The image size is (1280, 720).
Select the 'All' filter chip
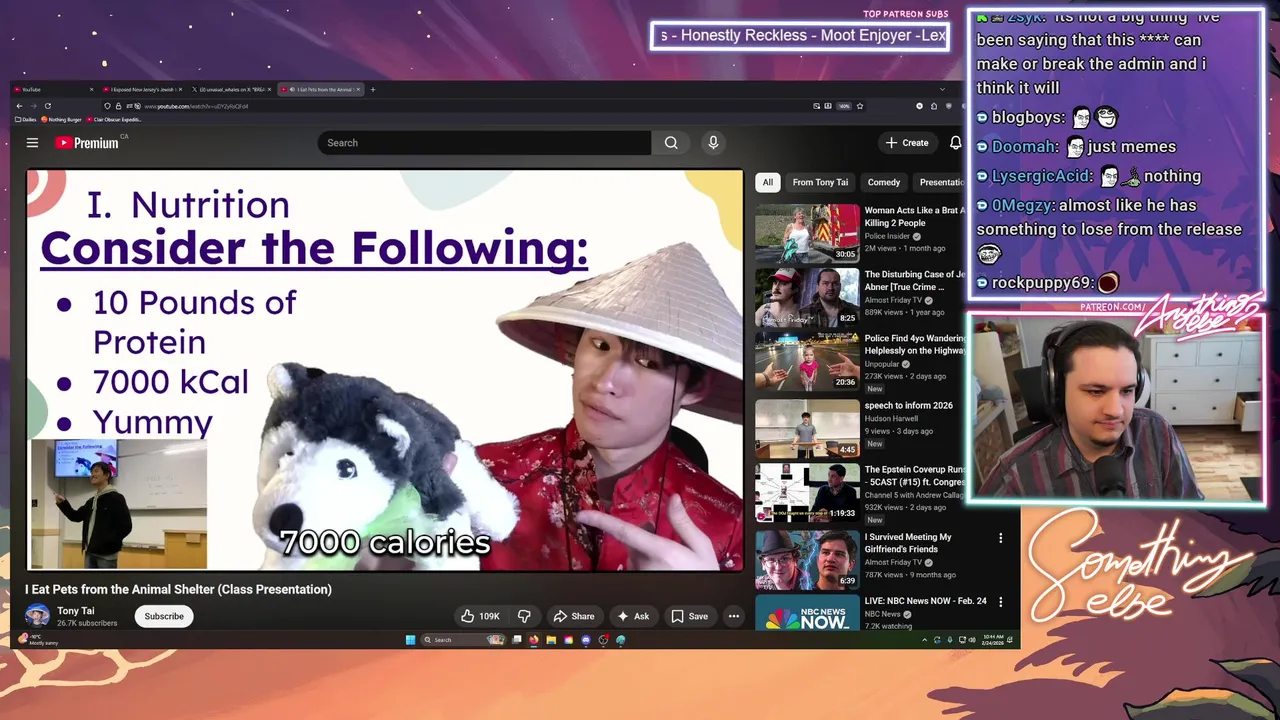click(767, 182)
